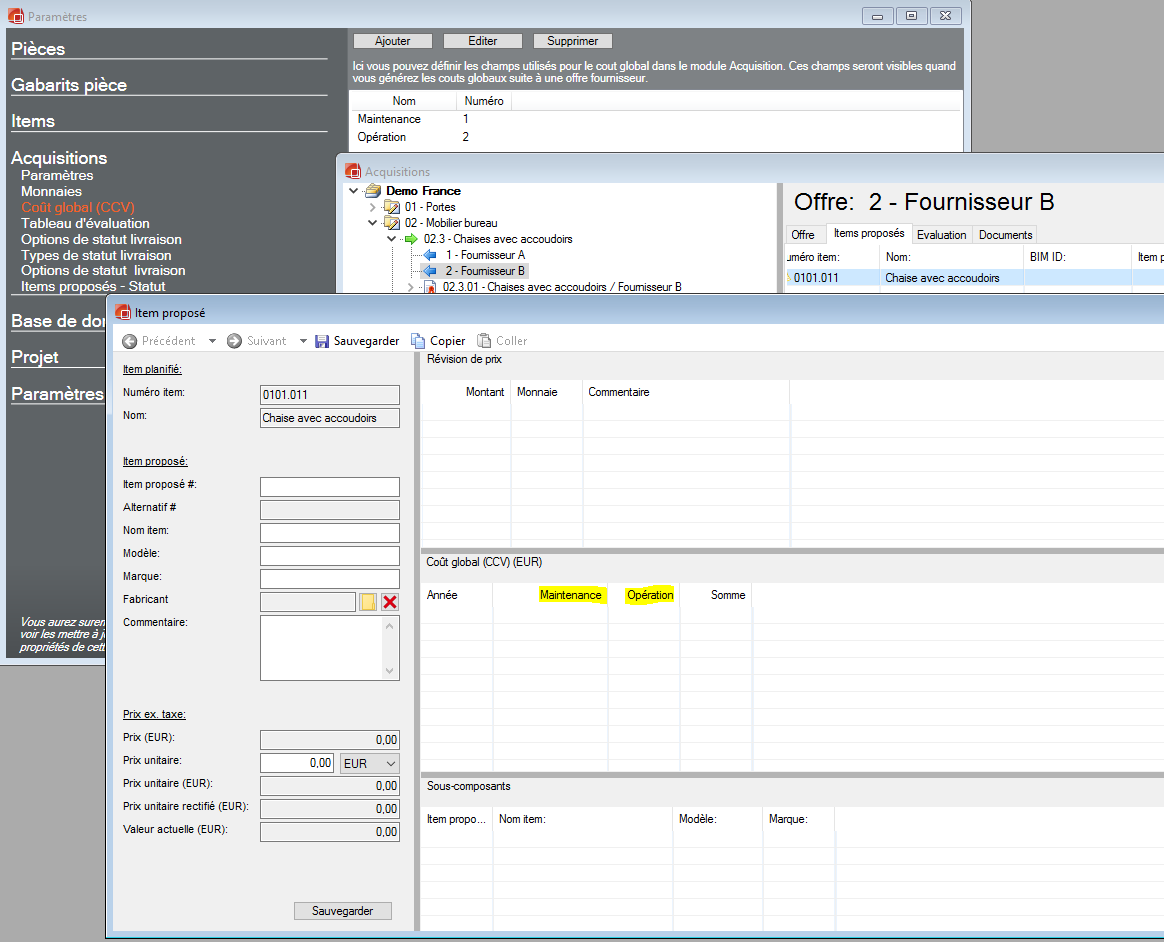Collapse the 02 - Mobilier bureau node
The image size is (1164, 942).
[373, 223]
